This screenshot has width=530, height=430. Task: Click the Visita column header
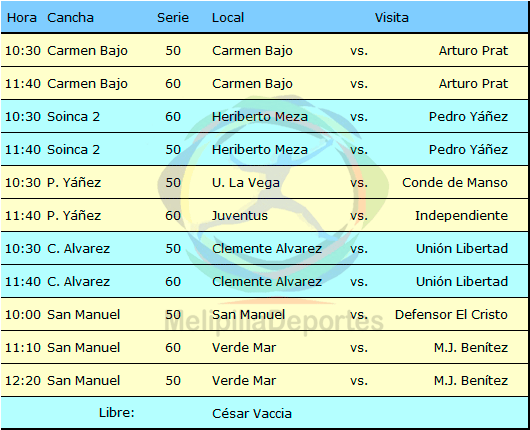click(x=392, y=18)
